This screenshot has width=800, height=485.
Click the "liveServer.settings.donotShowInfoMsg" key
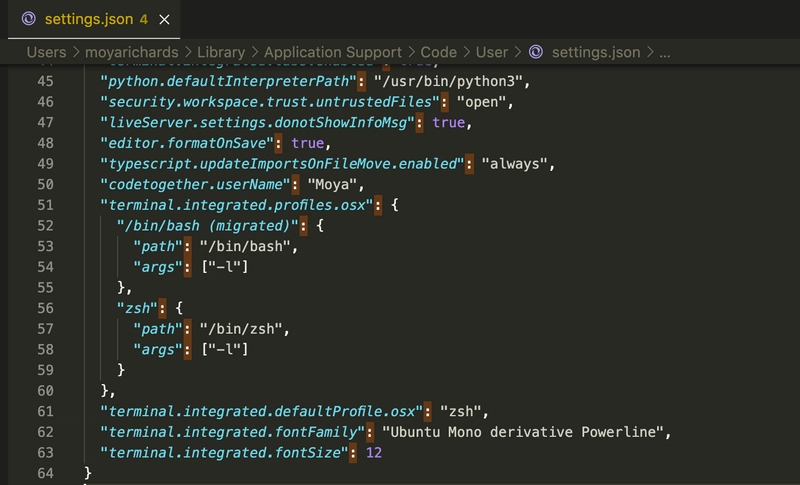click(x=258, y=122)
